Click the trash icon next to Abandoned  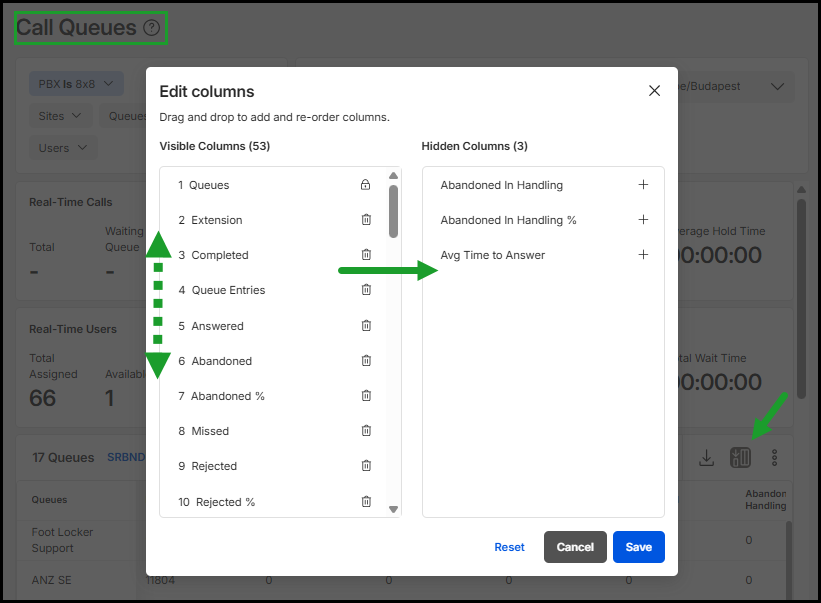click(366, 361)
